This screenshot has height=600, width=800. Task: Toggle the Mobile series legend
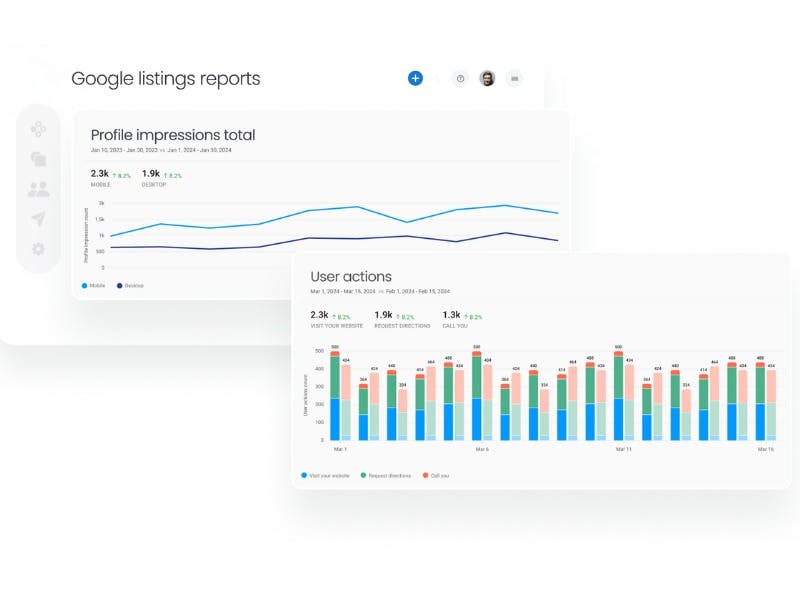(x=96, y=285)
